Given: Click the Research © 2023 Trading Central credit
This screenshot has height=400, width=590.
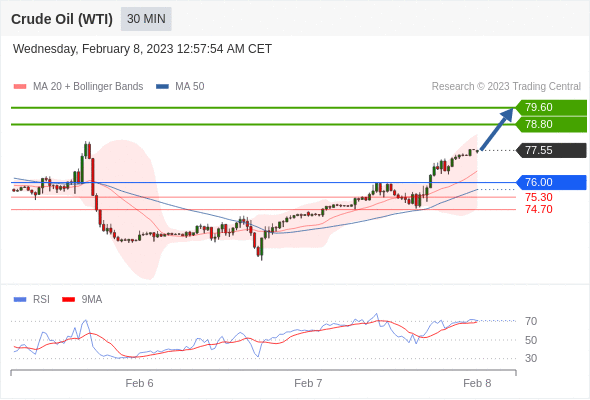Looking at the screenshot, I should tap(506, 87).
